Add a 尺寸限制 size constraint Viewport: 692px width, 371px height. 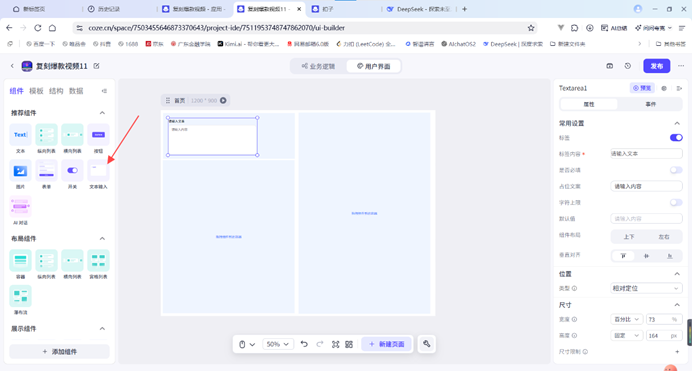click(x=677, y=352)
